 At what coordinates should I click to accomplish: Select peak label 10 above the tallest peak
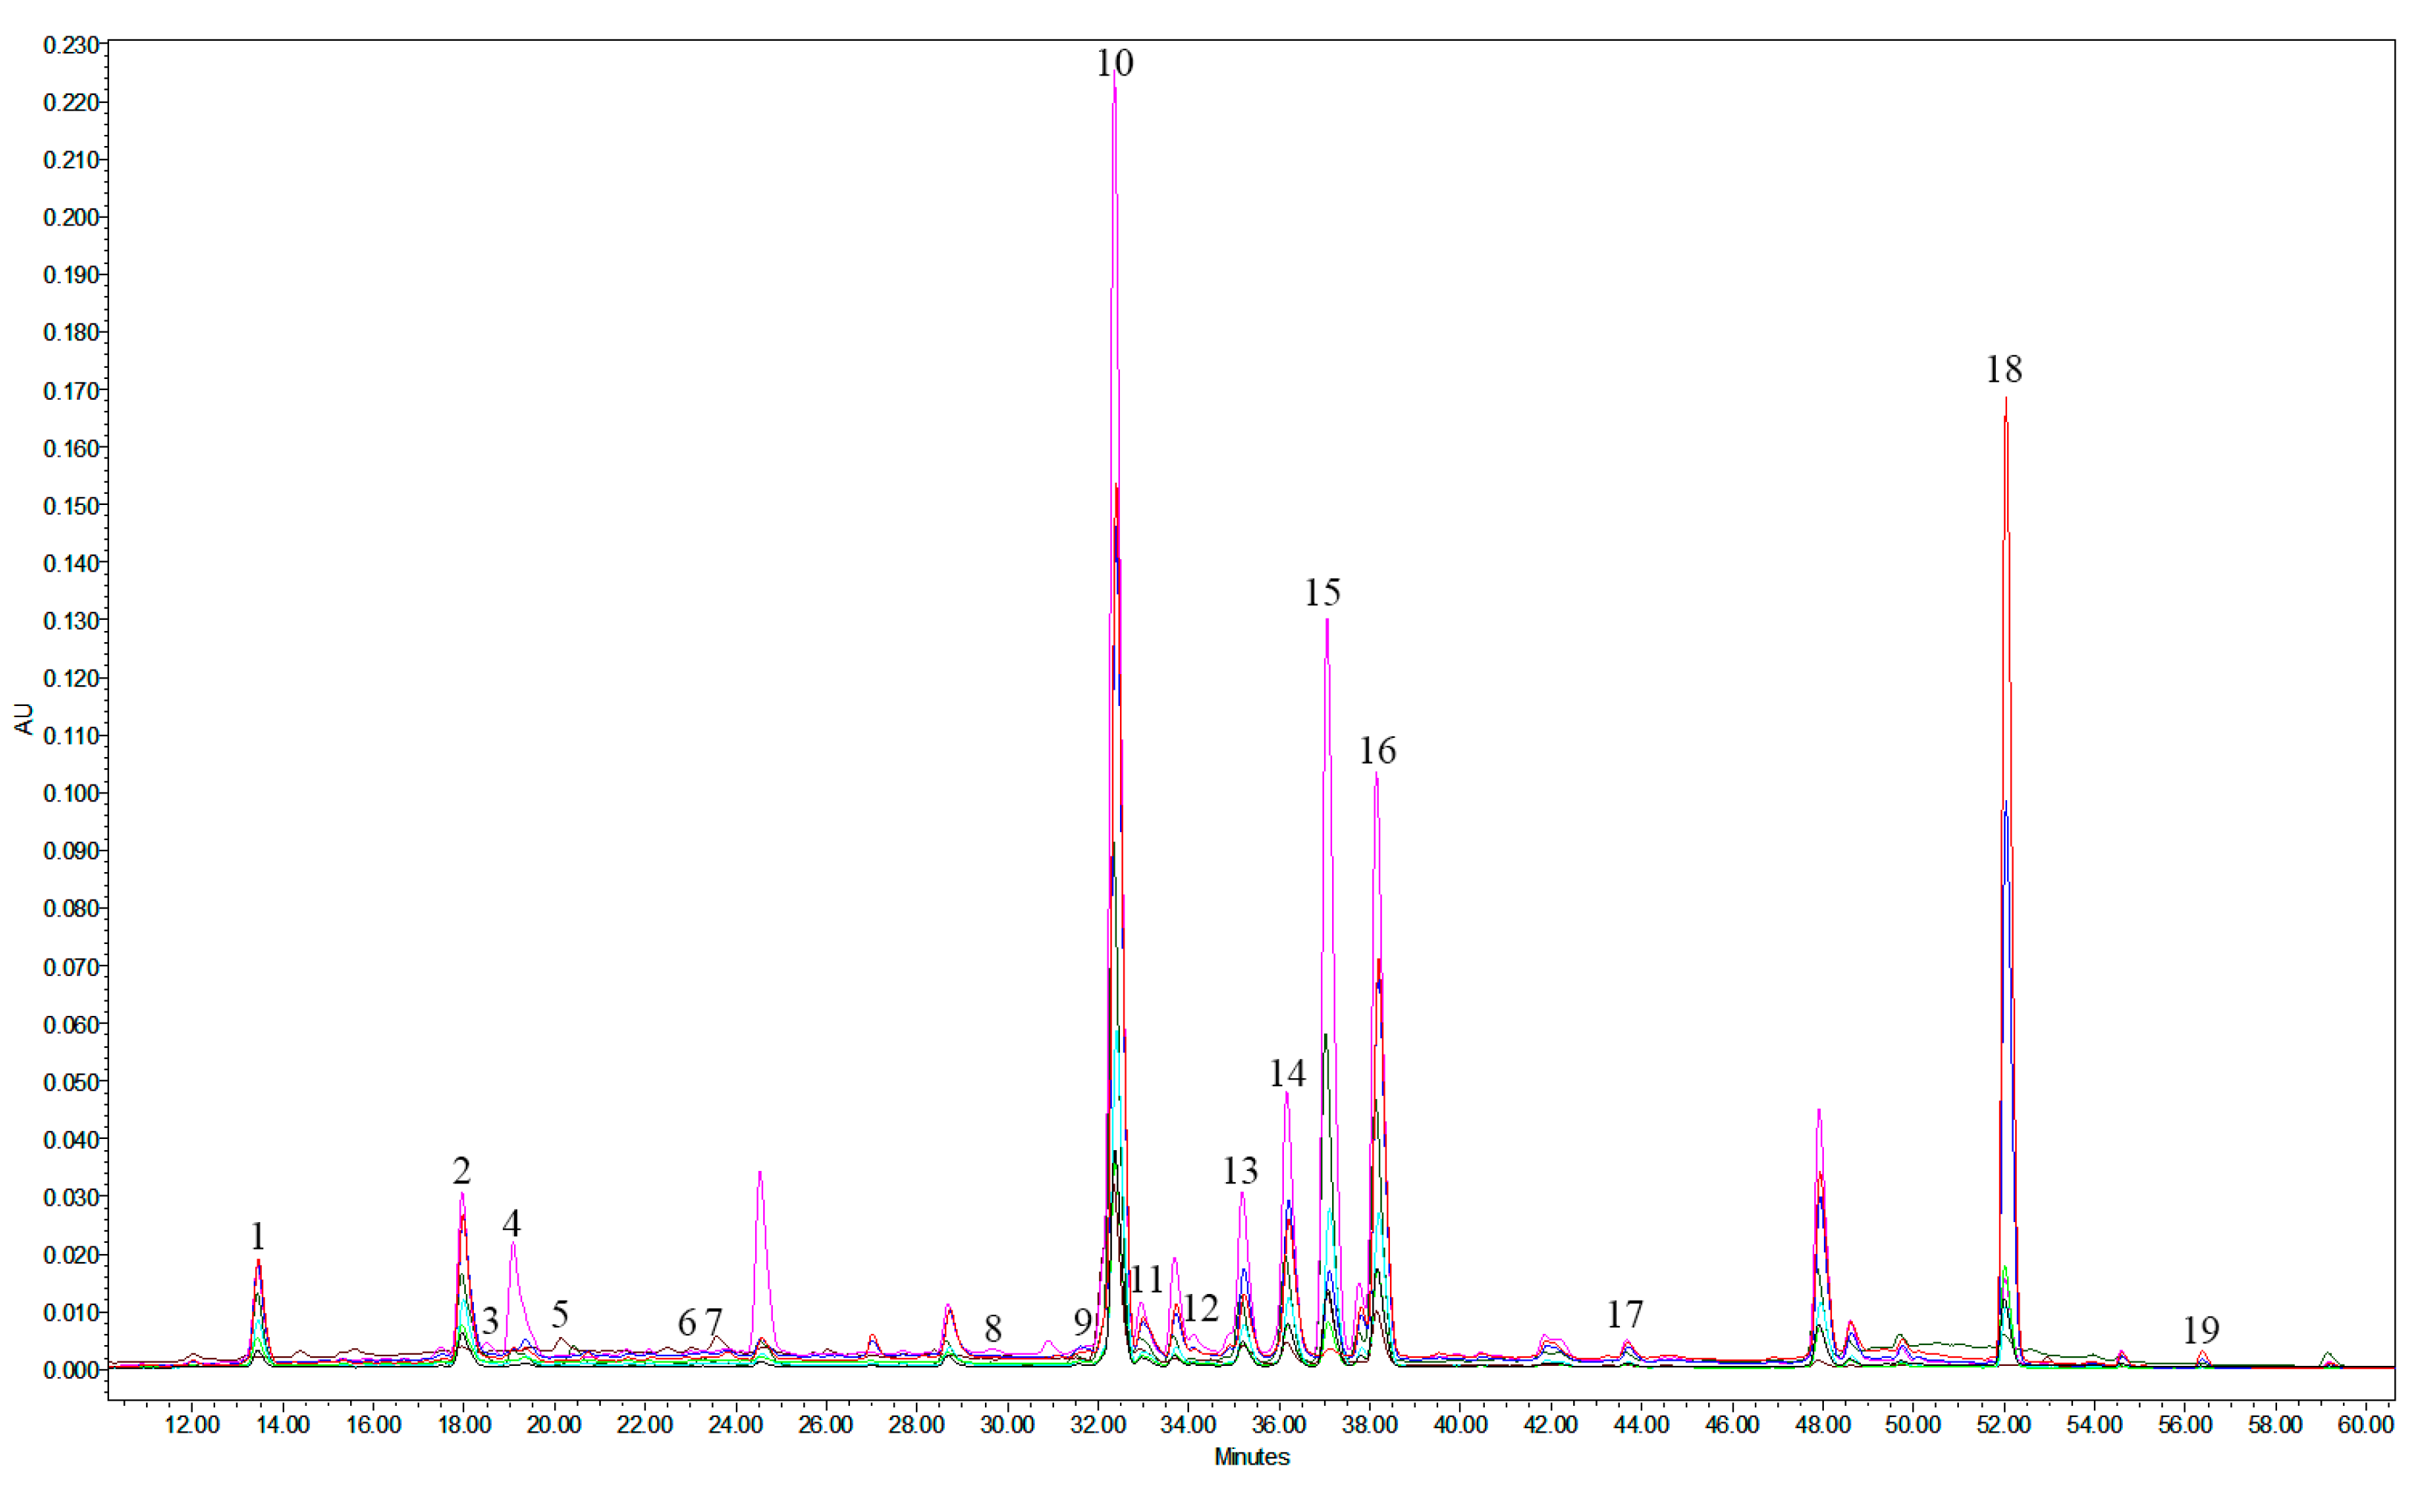[1113, 62]
